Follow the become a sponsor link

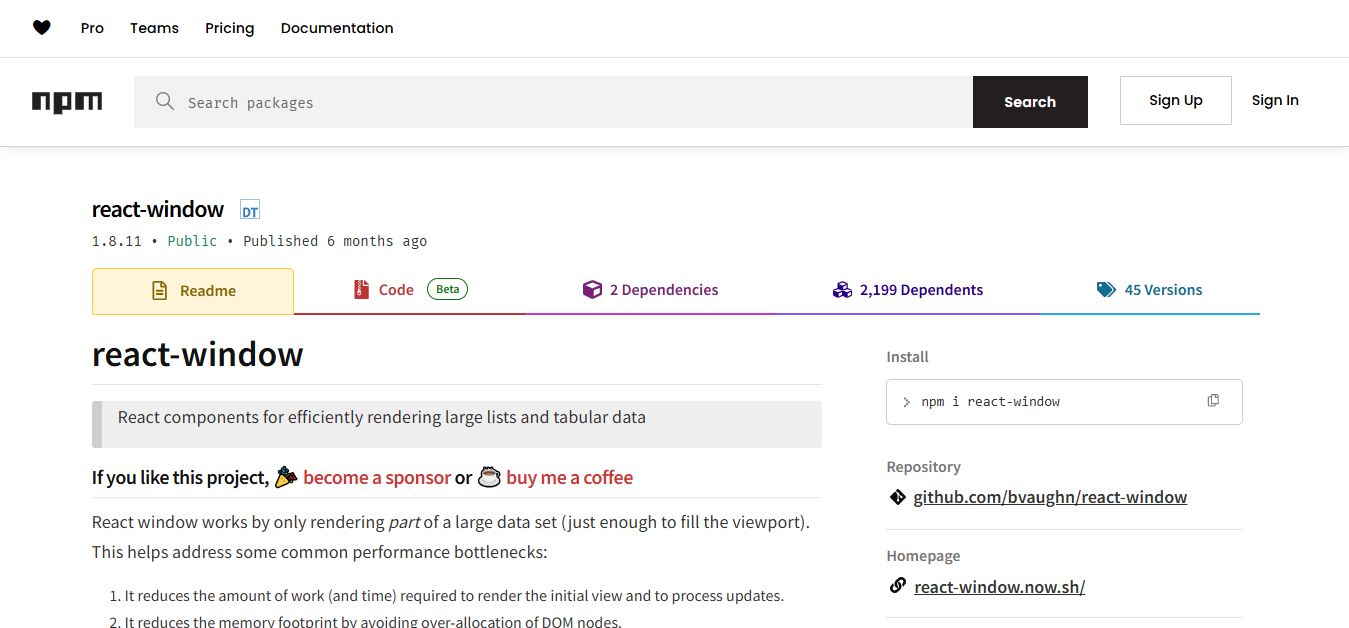click(x=377, y=478)
